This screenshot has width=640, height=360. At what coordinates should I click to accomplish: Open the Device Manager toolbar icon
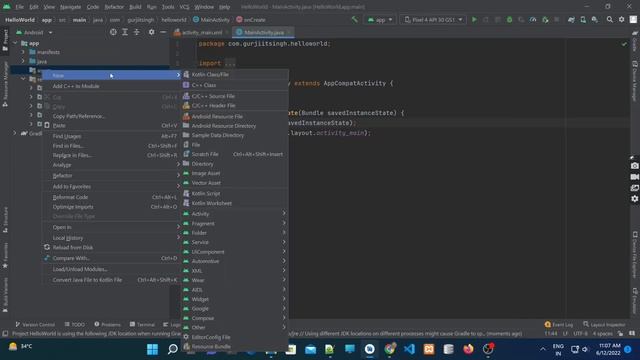583,20
